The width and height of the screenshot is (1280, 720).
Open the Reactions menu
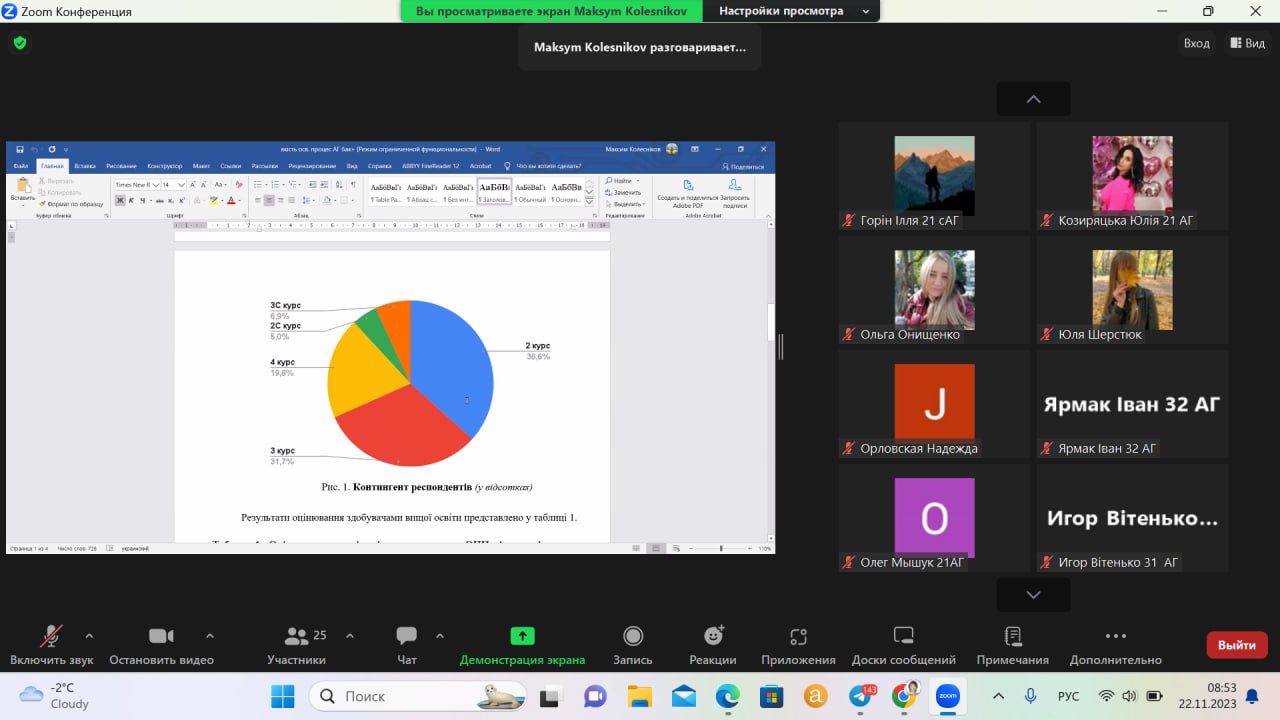(x=713, y=645)
